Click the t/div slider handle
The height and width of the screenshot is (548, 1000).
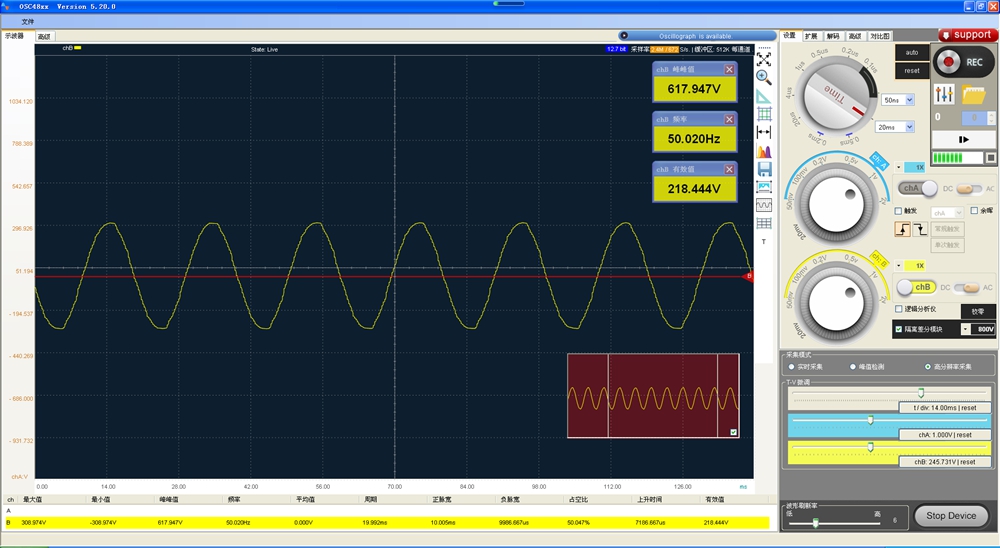pyautogui.click(x=921, y=392)
